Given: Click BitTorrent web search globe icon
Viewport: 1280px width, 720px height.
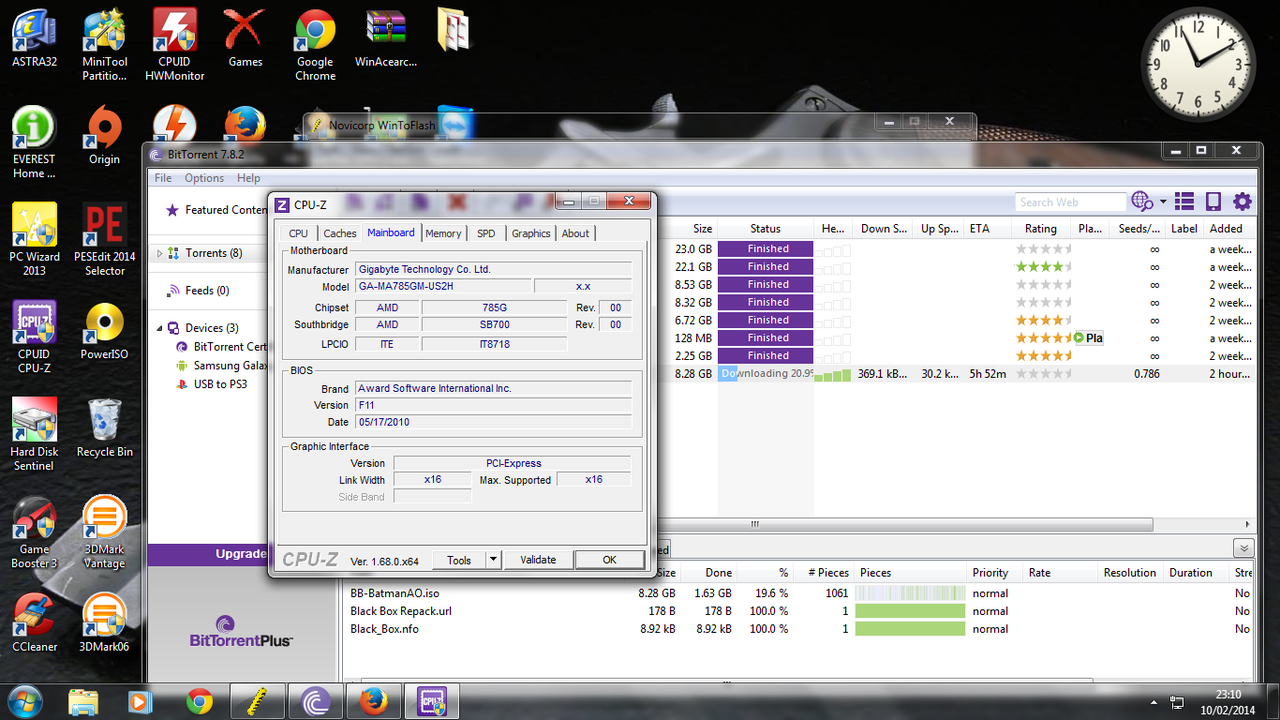Looking at the screenshot, I should (1142, 201).
